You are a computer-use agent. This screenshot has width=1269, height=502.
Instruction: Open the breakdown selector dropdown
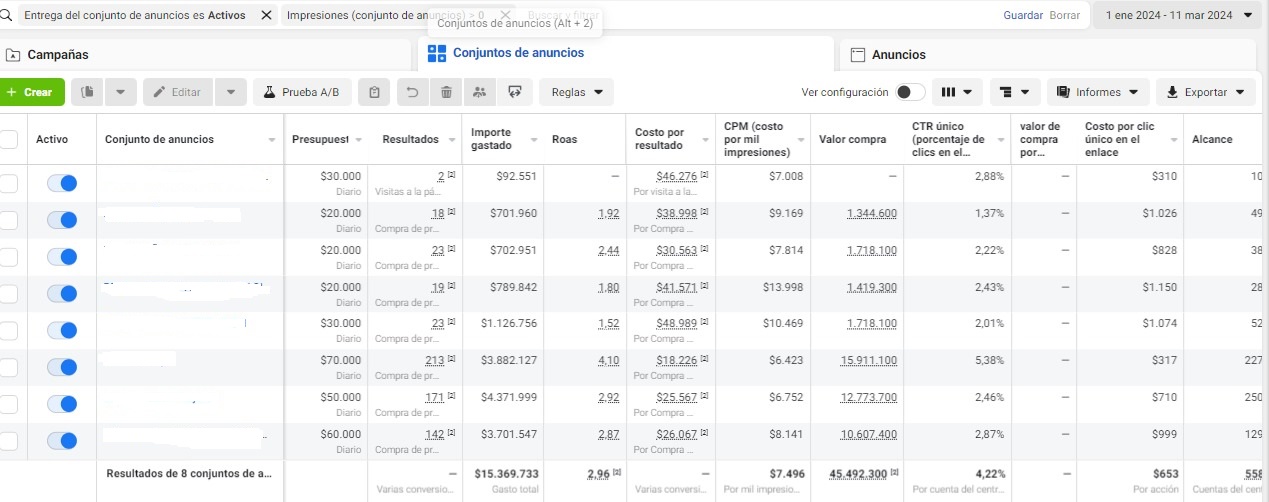(x=1015, y=92)
